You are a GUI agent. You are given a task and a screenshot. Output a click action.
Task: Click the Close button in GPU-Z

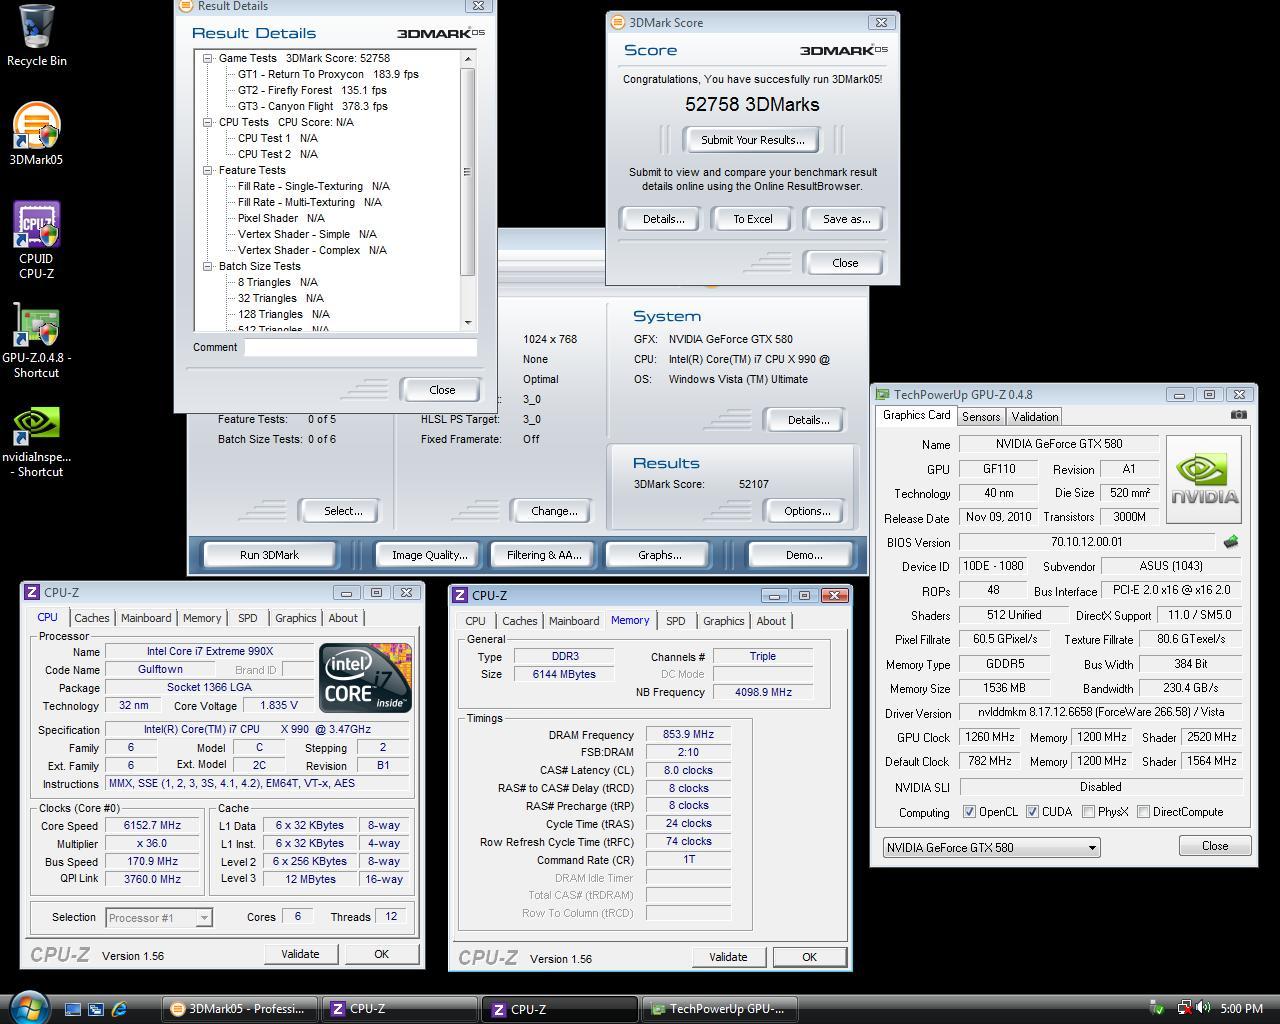1215,846
